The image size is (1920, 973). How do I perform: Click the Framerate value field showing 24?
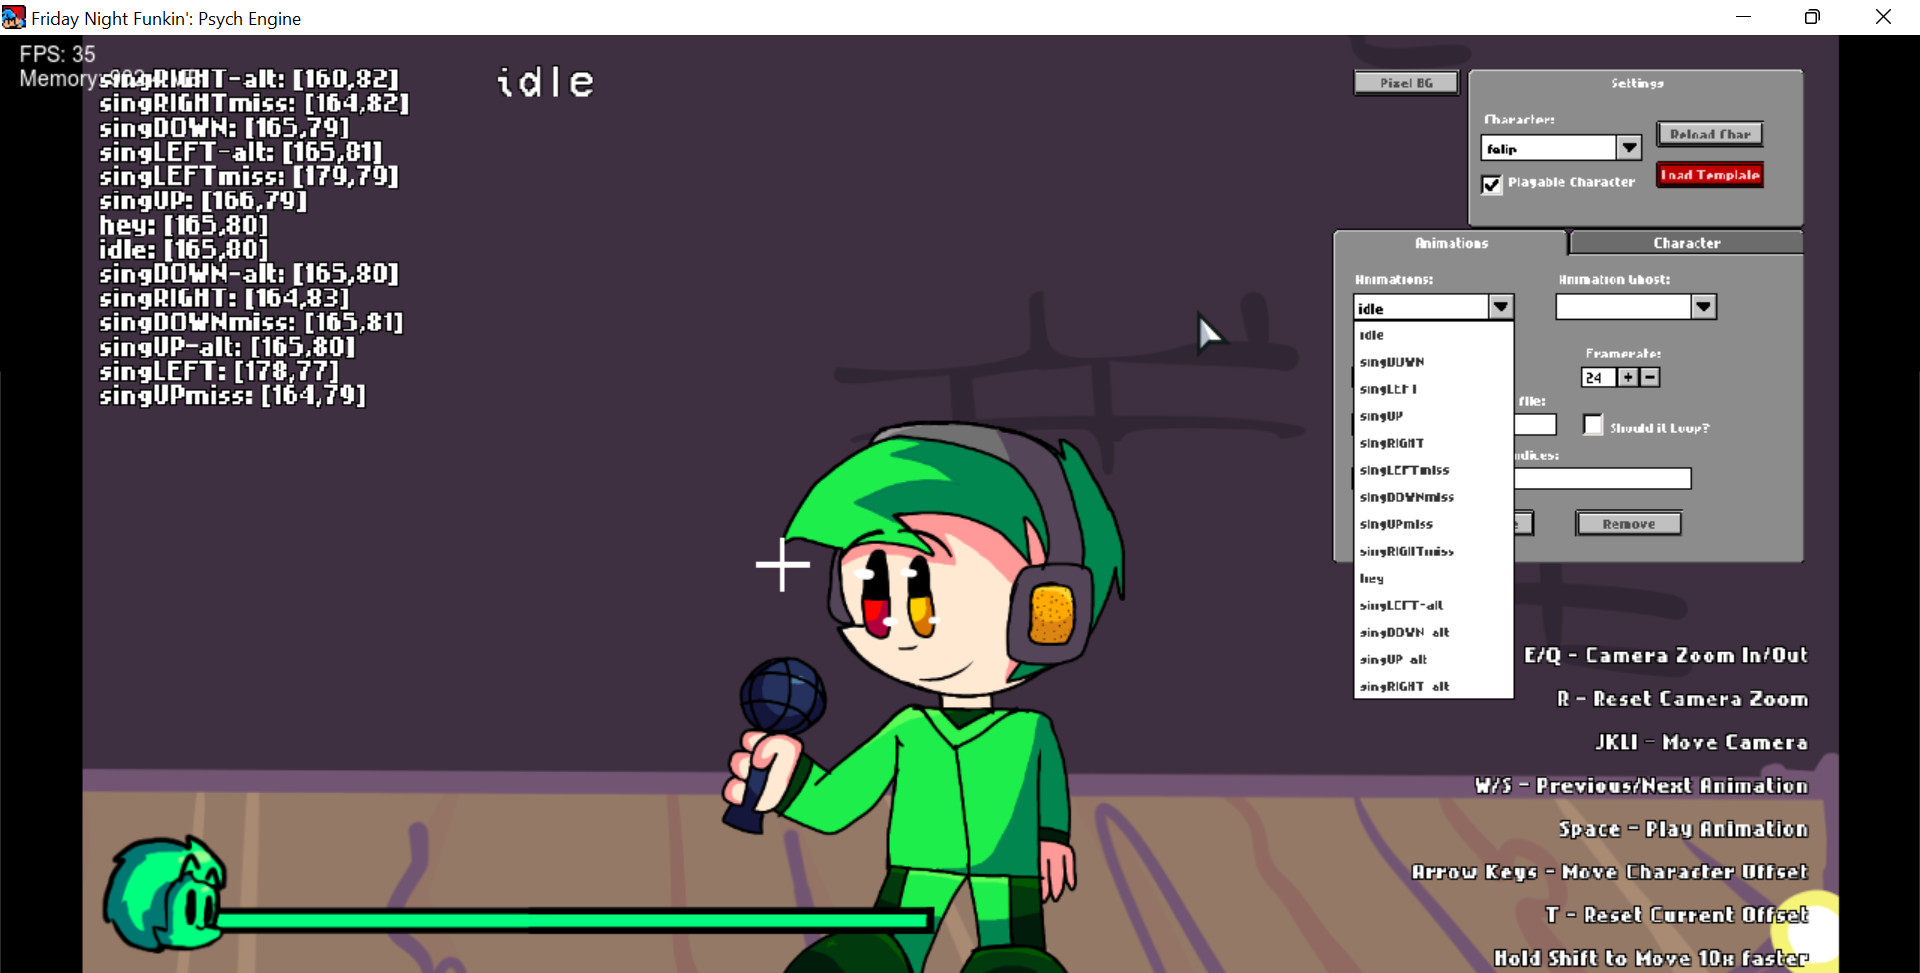[x=1598, y=377]
